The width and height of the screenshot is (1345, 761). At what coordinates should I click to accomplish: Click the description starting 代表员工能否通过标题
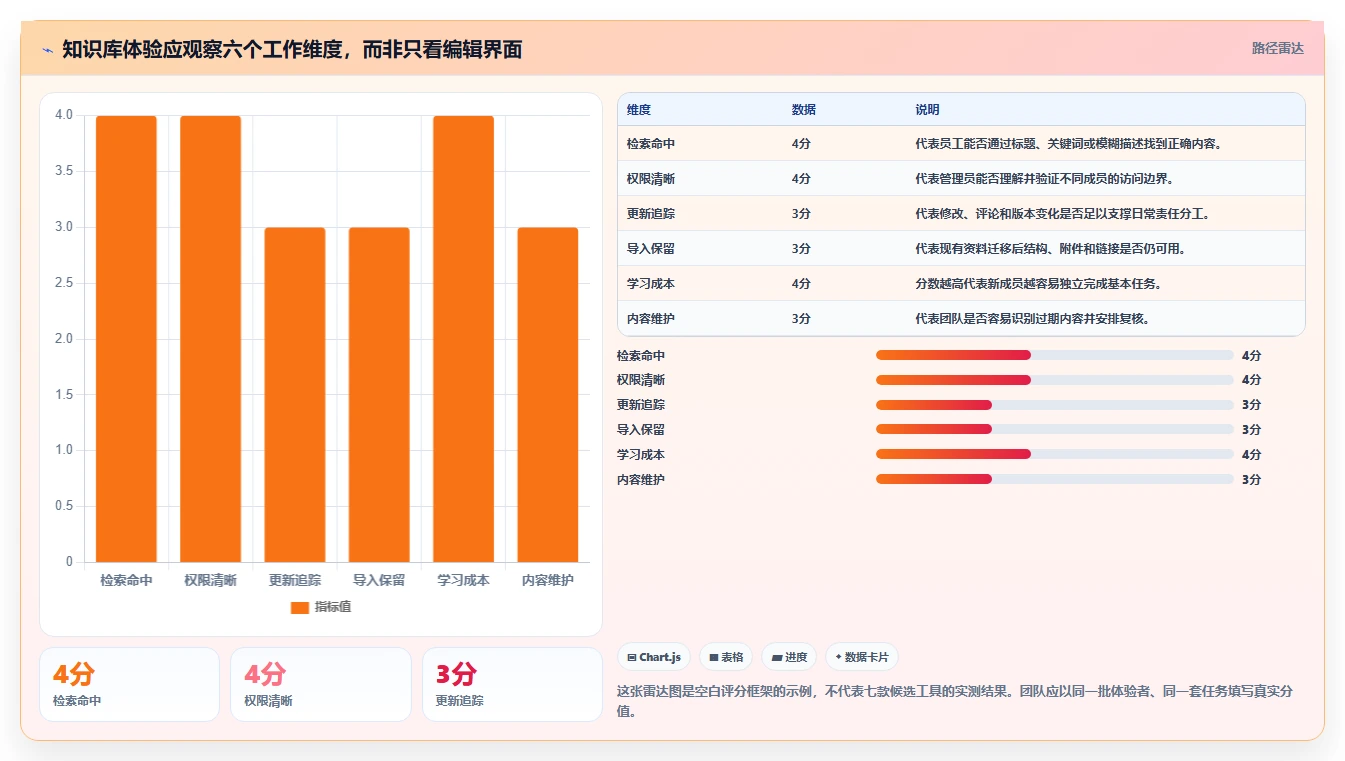pyautogui.click(x=1068, y=144)
